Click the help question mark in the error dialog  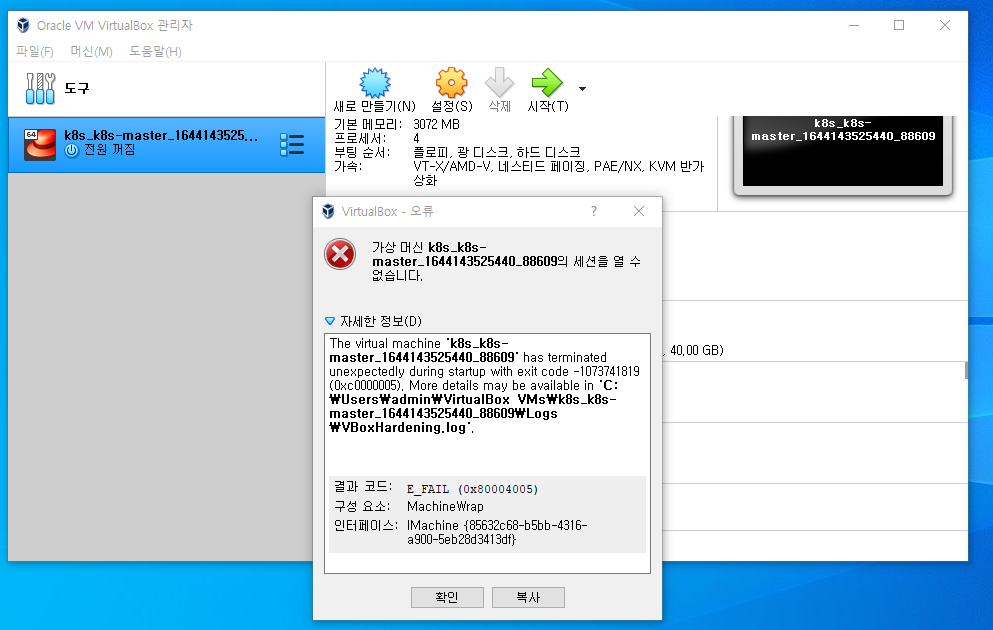tap(593, 211)
